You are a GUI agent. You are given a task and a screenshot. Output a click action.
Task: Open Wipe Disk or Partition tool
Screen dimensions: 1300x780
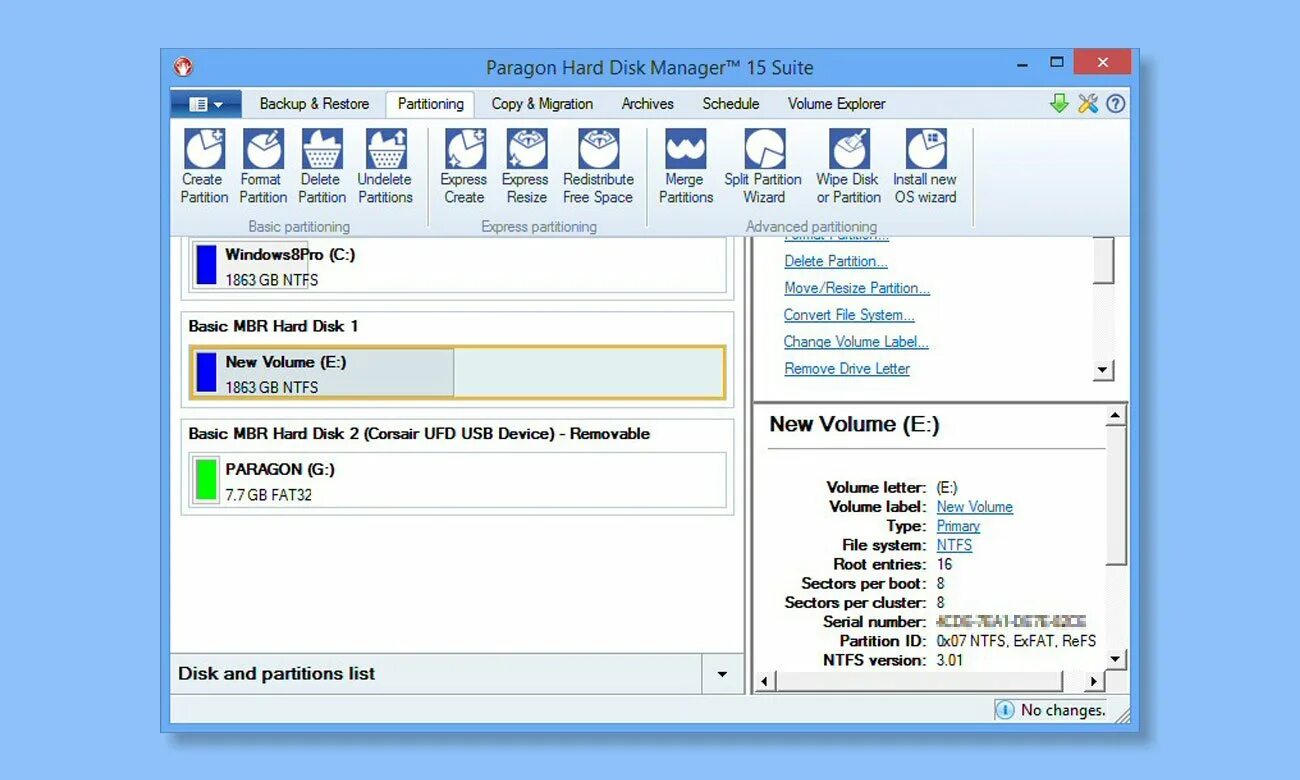848,167
